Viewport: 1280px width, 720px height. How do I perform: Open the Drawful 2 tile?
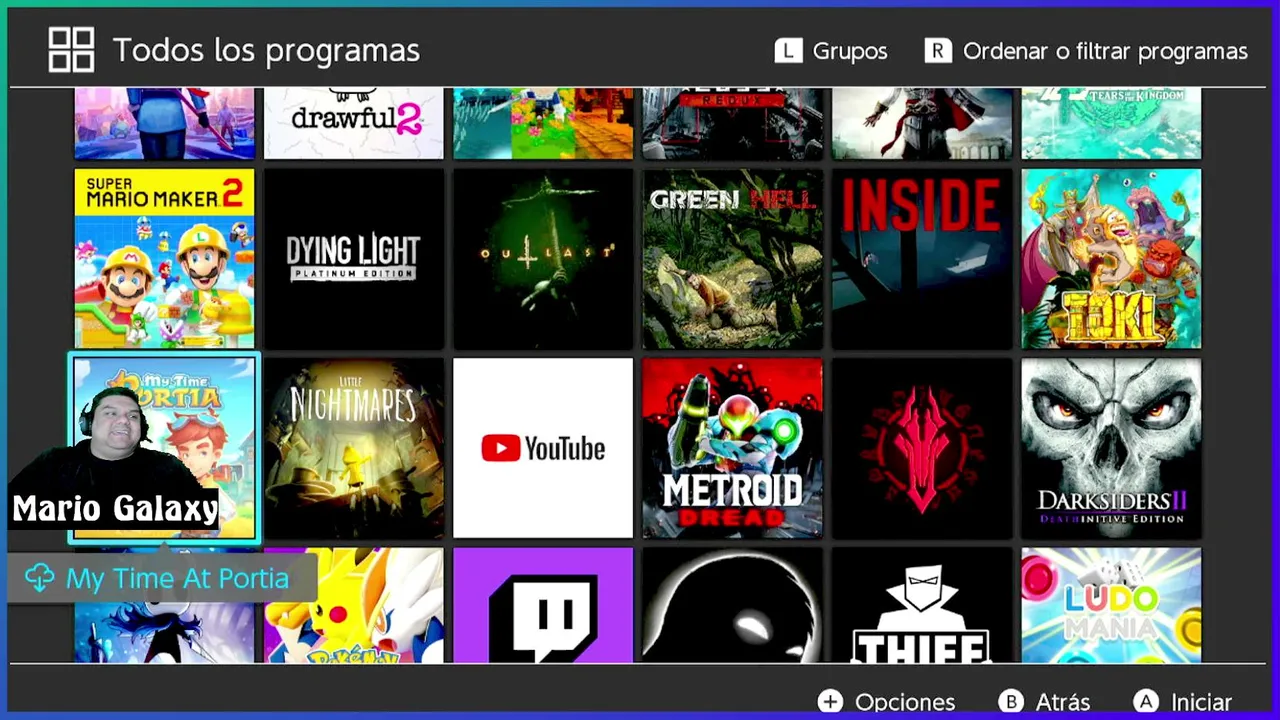point(353,123)
